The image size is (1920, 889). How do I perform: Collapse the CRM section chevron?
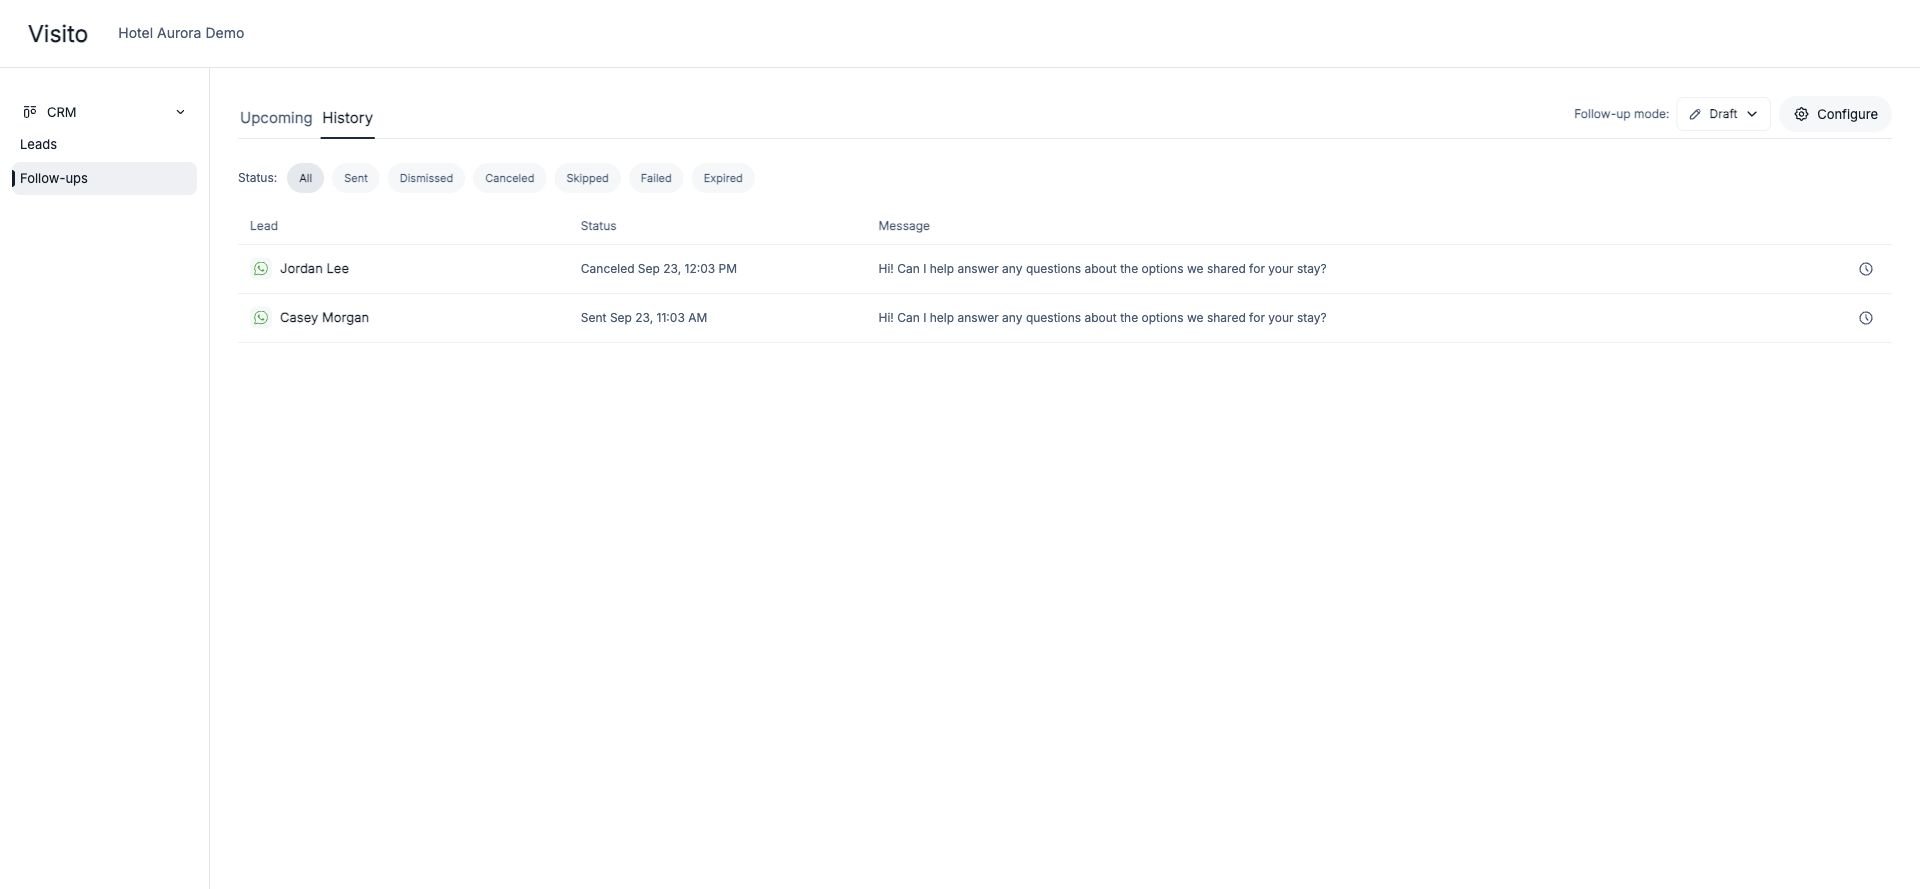pyautogui.click(x=180, y=112)
